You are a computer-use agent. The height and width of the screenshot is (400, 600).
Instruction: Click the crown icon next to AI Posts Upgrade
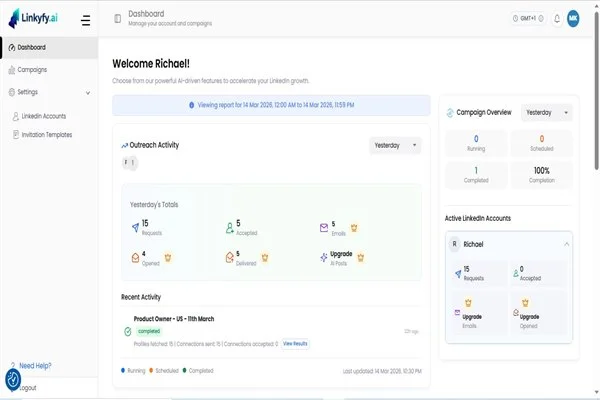tap(360, 258)
